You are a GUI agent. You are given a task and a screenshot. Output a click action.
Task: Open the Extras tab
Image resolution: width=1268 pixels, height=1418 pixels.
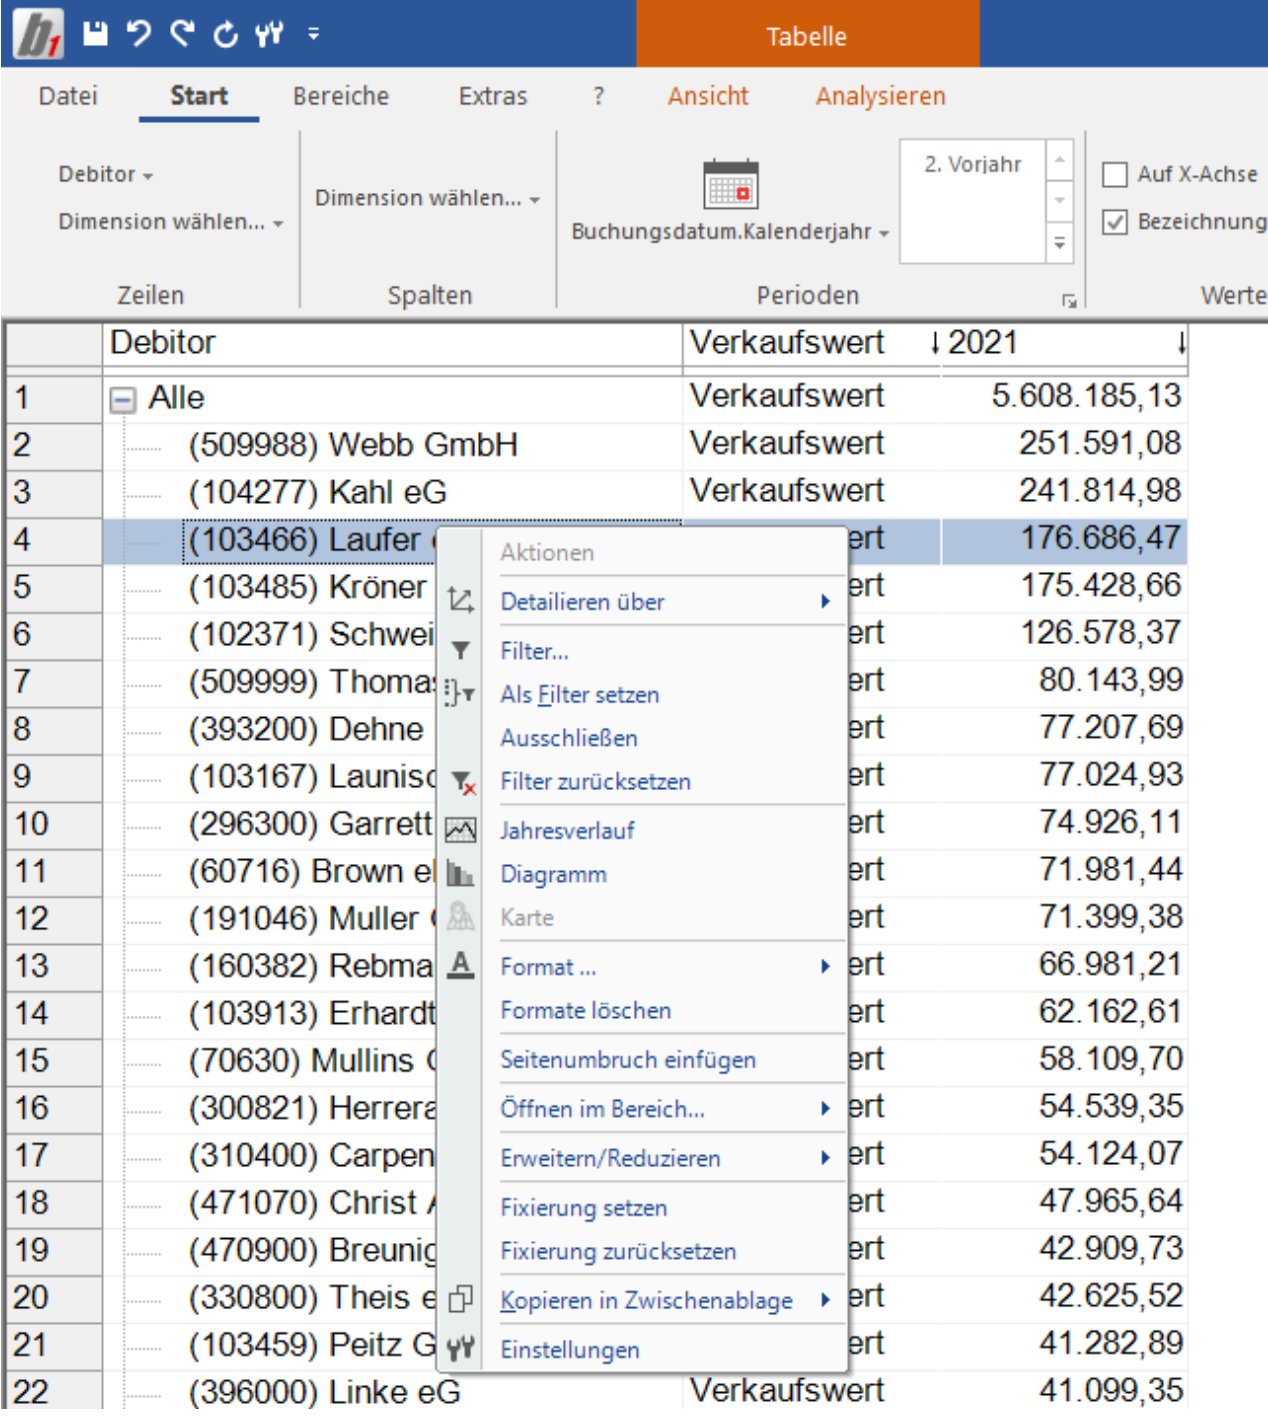(492, 96)
